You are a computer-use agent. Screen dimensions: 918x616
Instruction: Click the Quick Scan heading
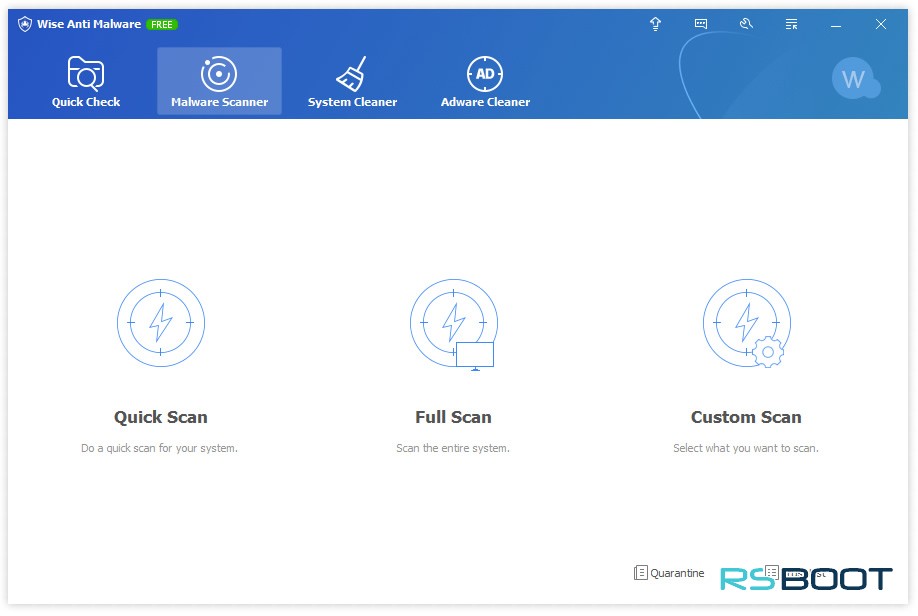pos(160,417)
